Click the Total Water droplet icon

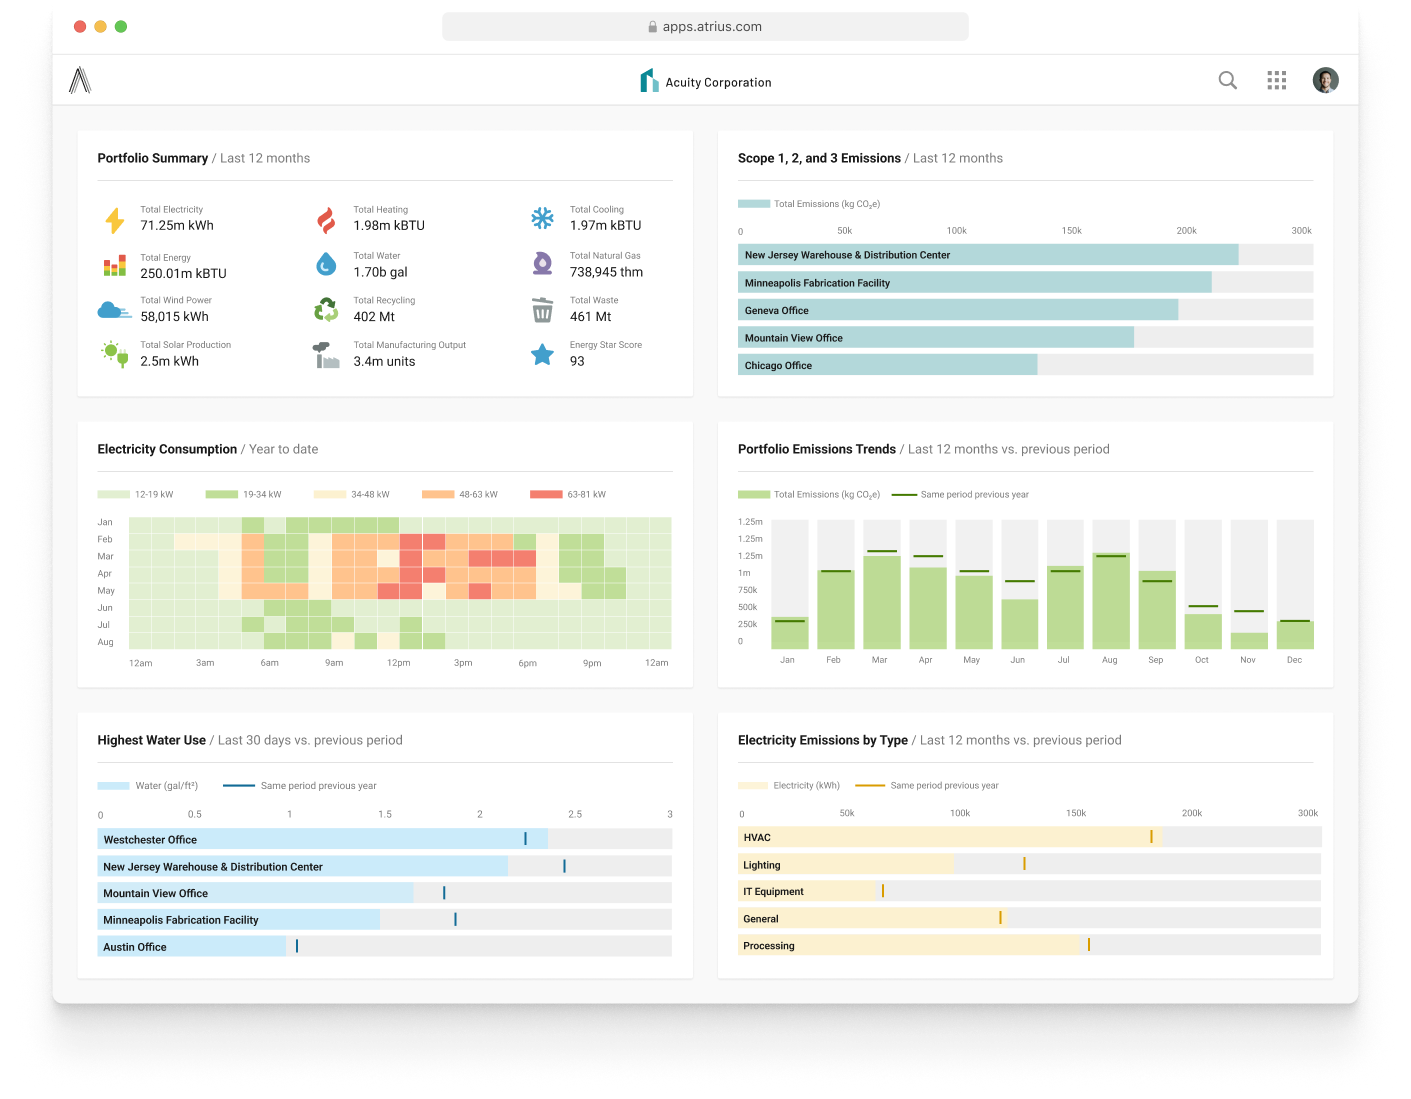pos(326,264)
